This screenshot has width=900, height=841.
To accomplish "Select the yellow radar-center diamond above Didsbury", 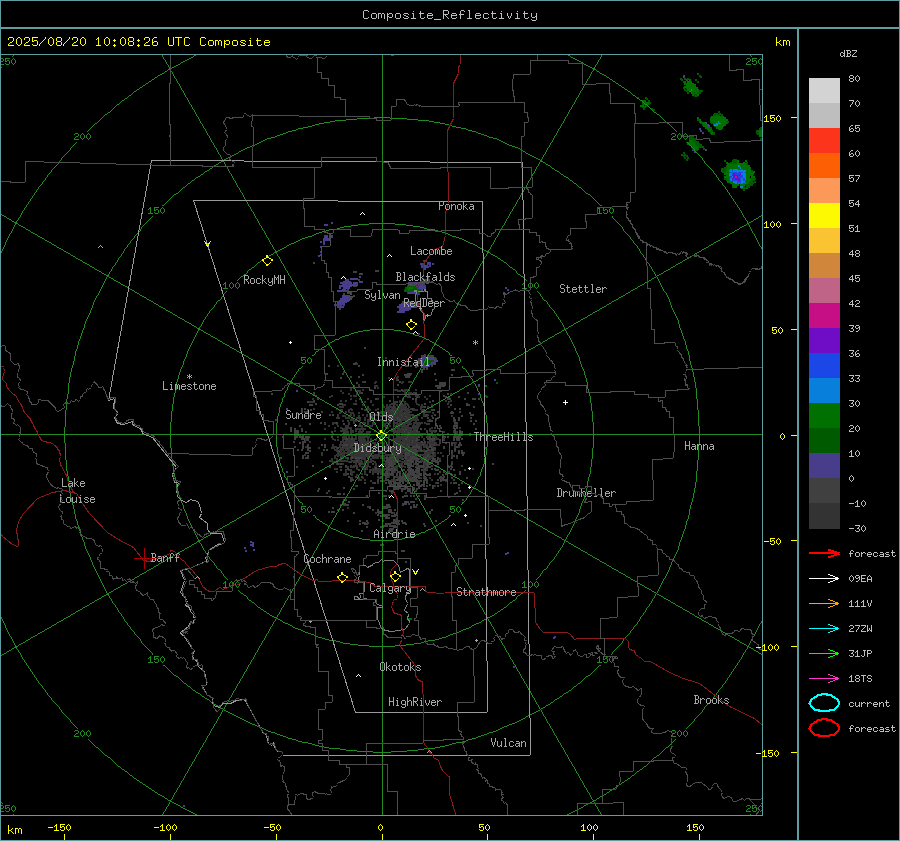I will pos(381,436).
